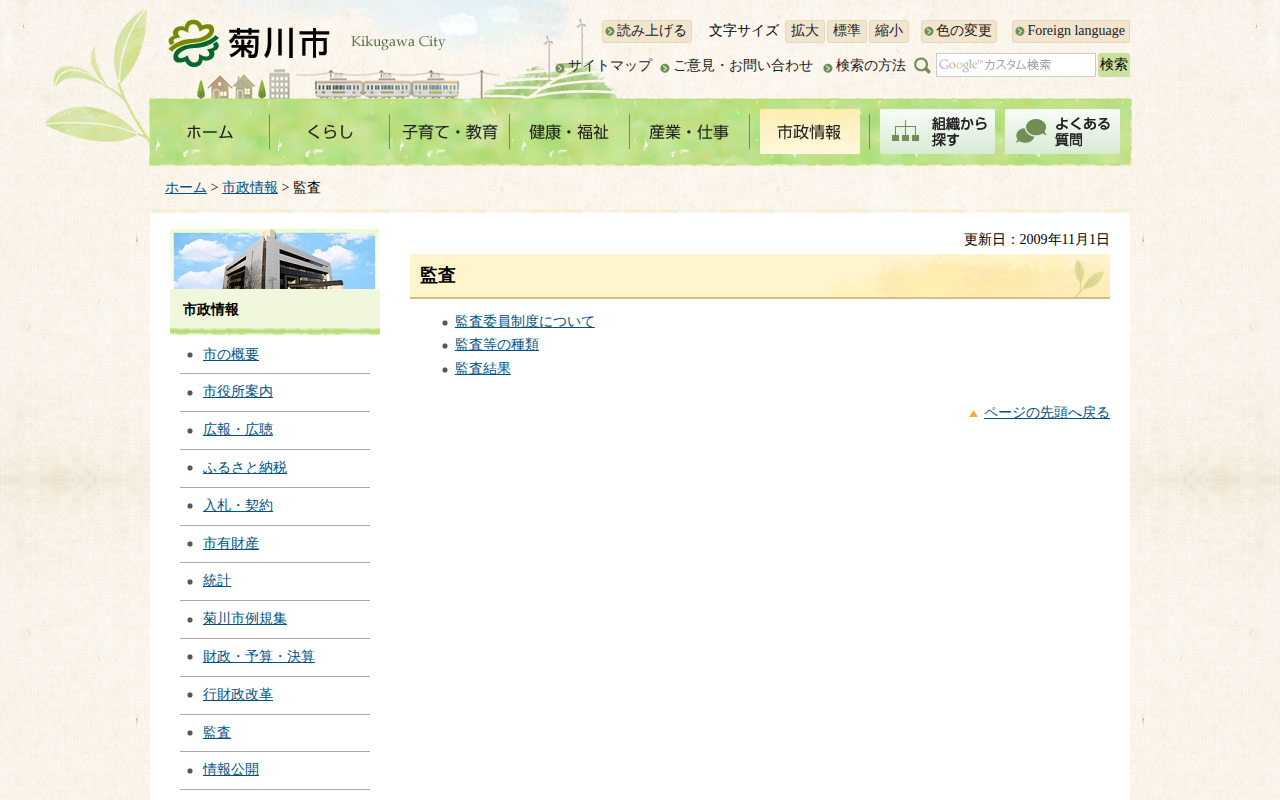
Task: Click 市政情報 breadcrumb link
Action: pyautogui.click(x=250, y=188)
